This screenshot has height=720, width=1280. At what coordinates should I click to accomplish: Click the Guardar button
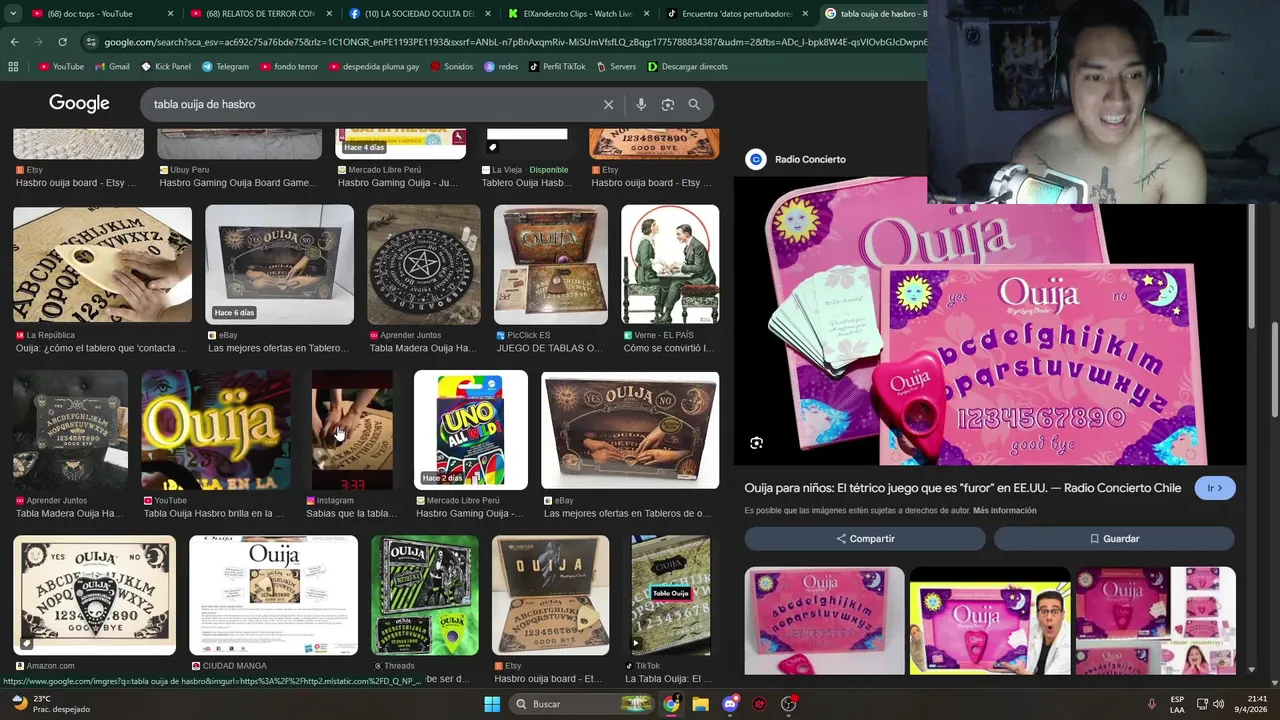click(x=1114, y=539)
